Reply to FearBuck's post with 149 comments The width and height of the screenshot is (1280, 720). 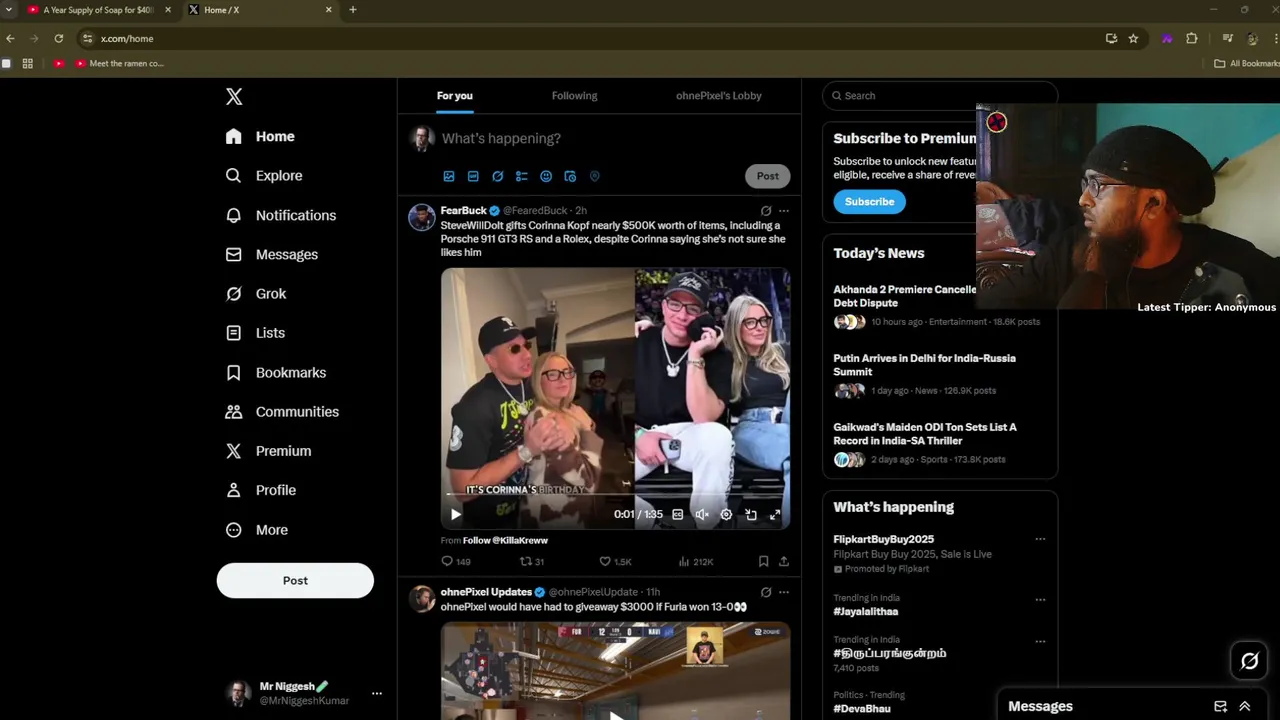[x=456, y=562]
